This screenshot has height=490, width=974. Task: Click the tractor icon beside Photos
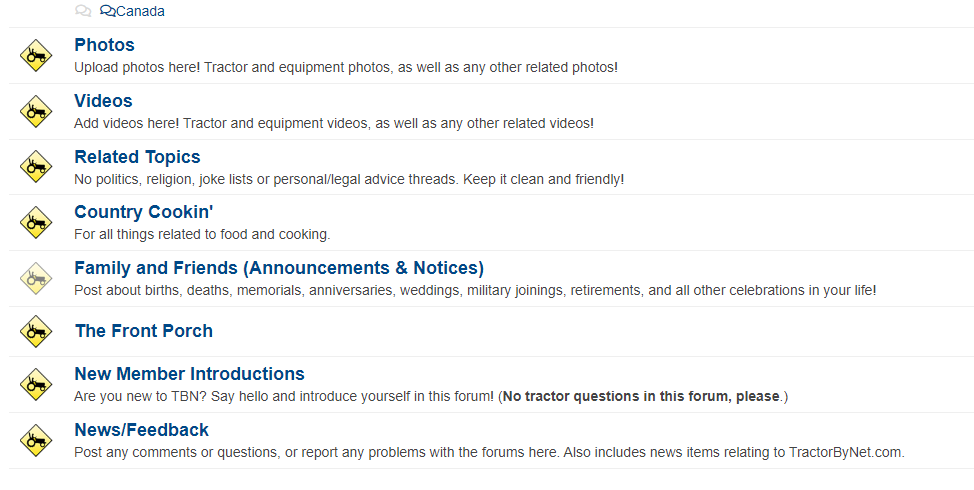coord(36,55)
